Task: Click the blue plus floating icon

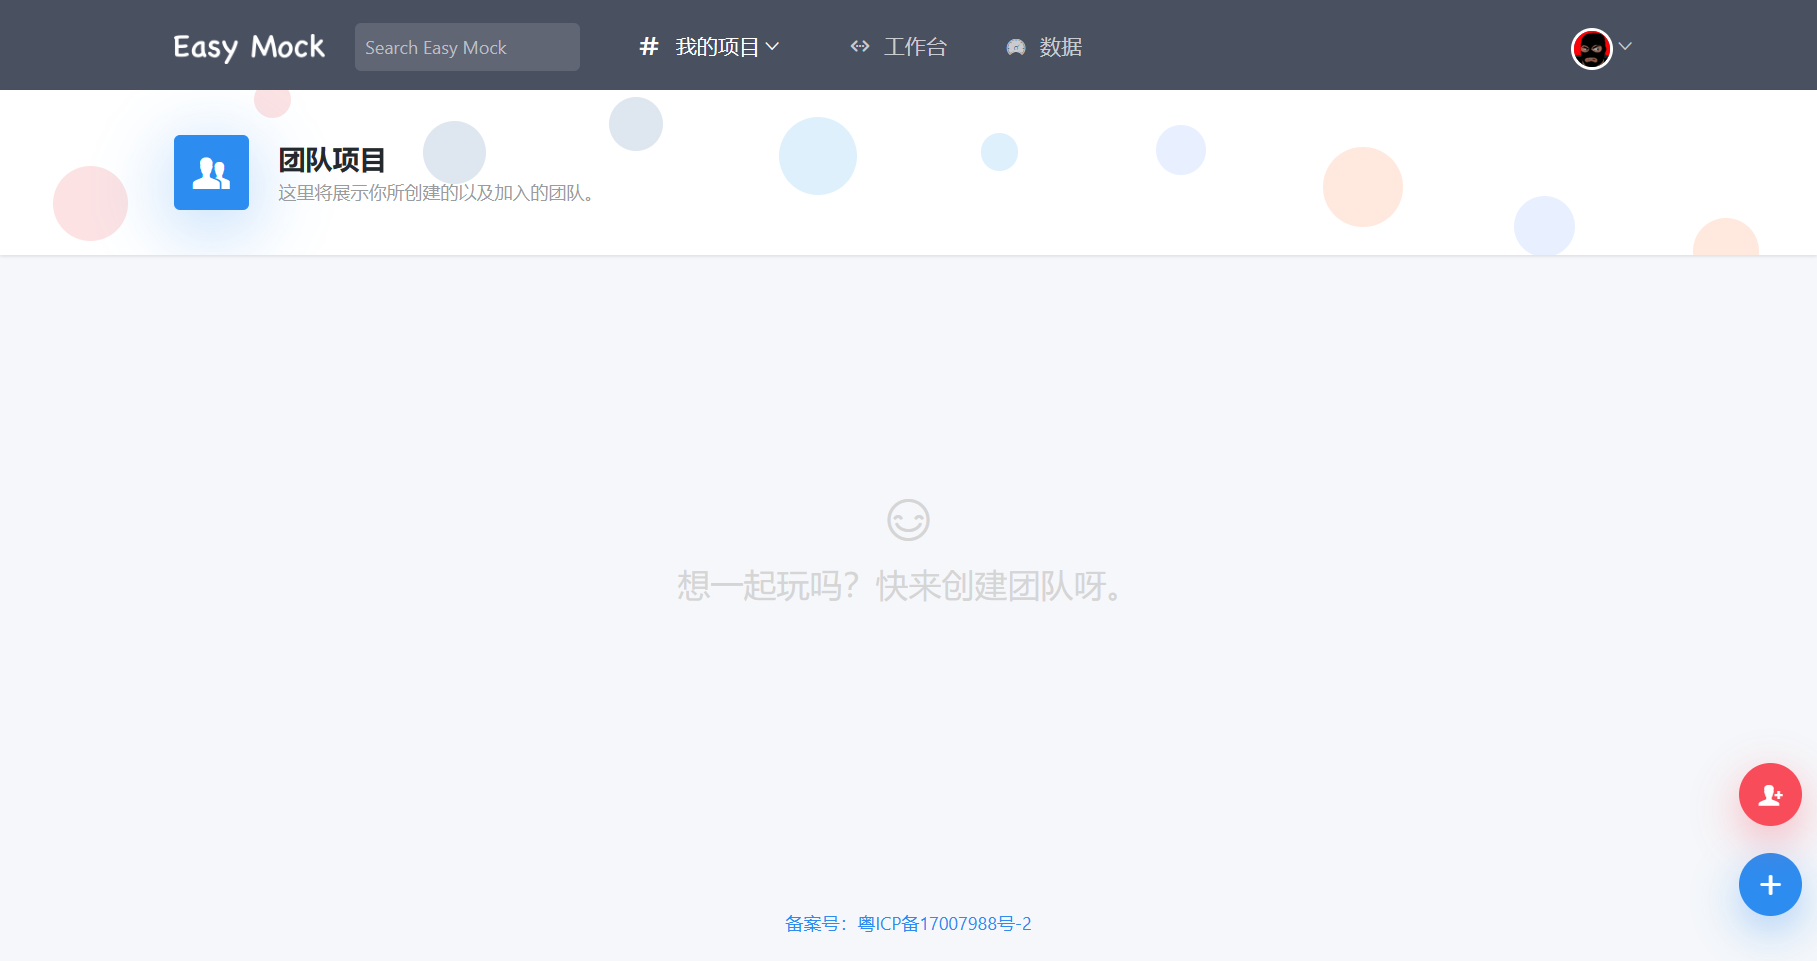Action: 1769,884
